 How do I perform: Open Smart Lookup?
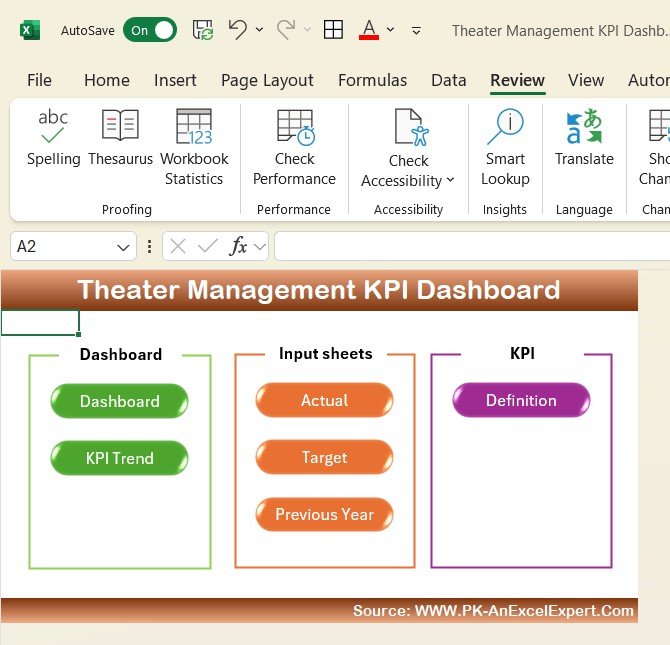505,147
